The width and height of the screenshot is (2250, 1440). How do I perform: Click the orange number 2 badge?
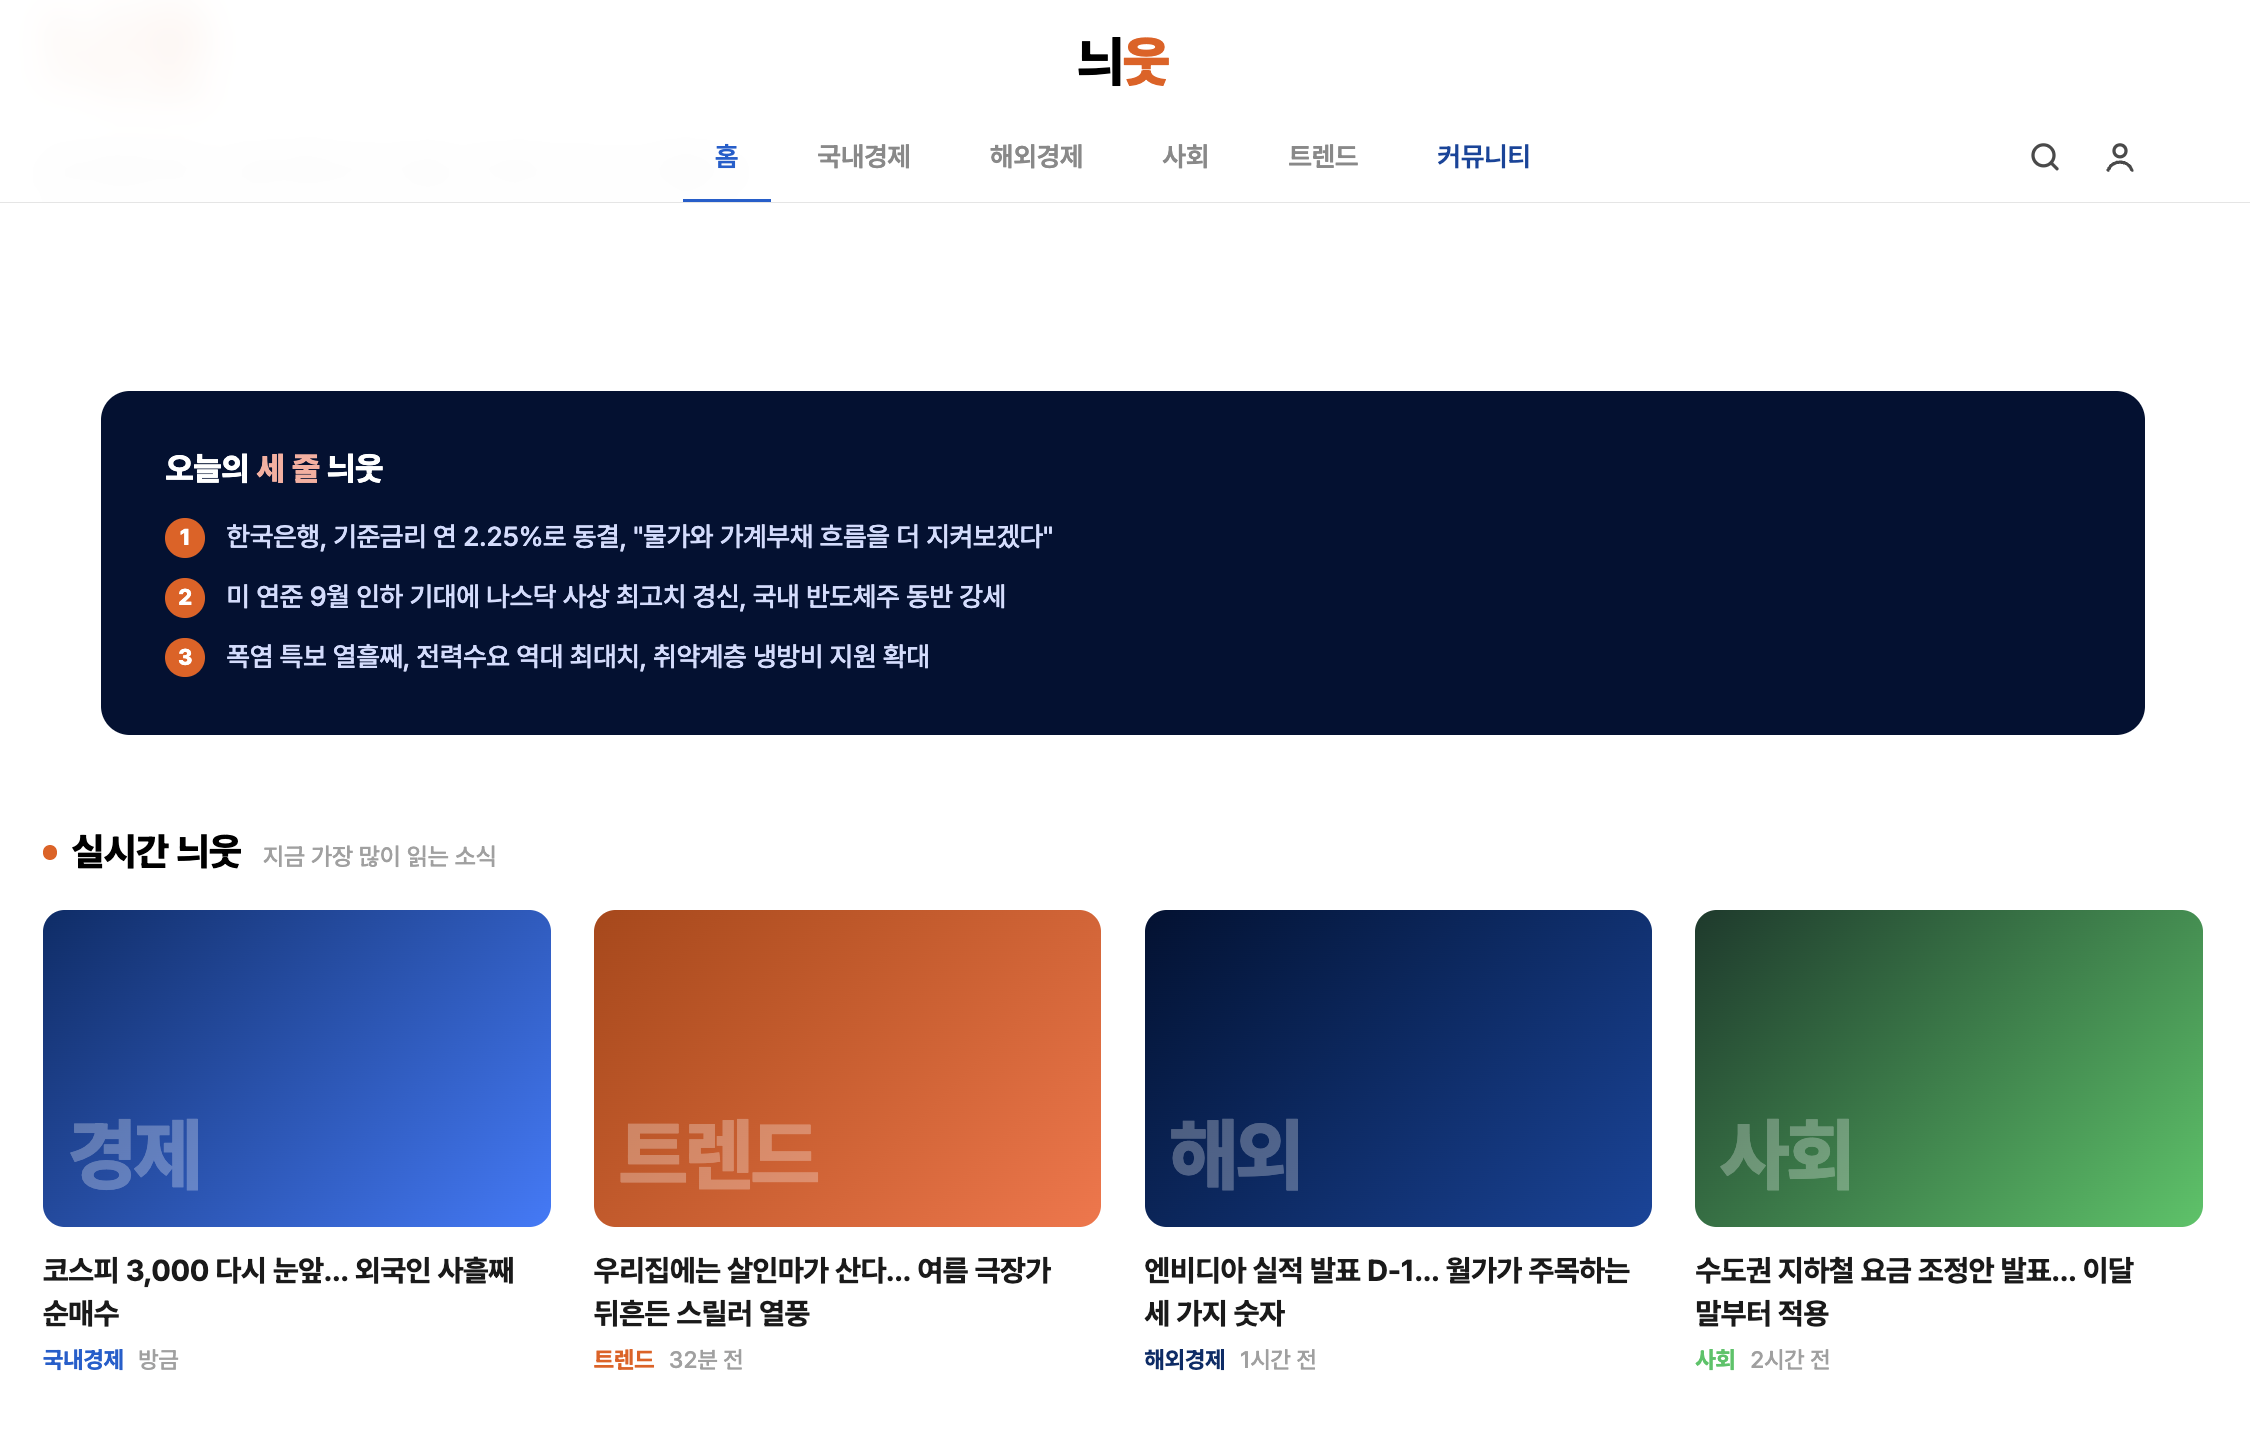click(185, 597)
